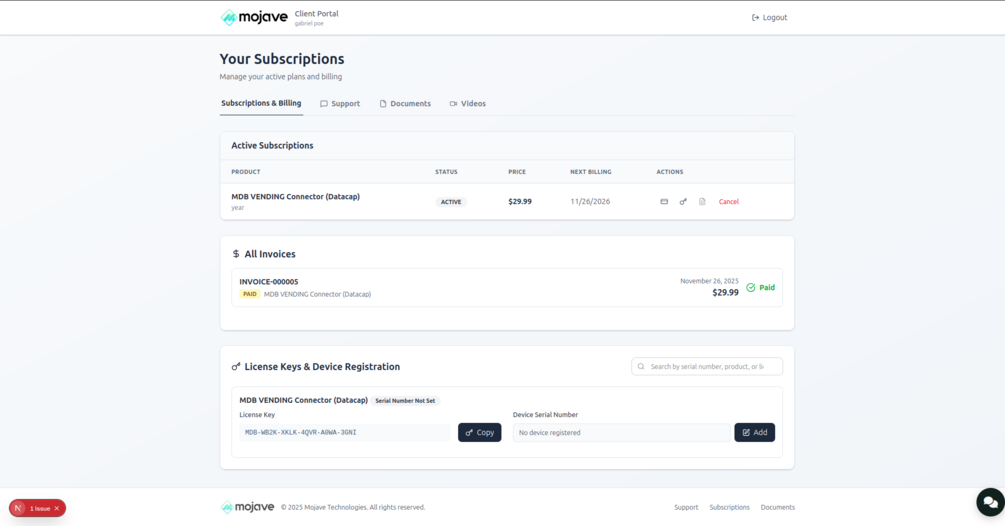Click the ACTIVE status badge
The image size is (1005, 526).
pyautogui.click(x=451, y=202)
